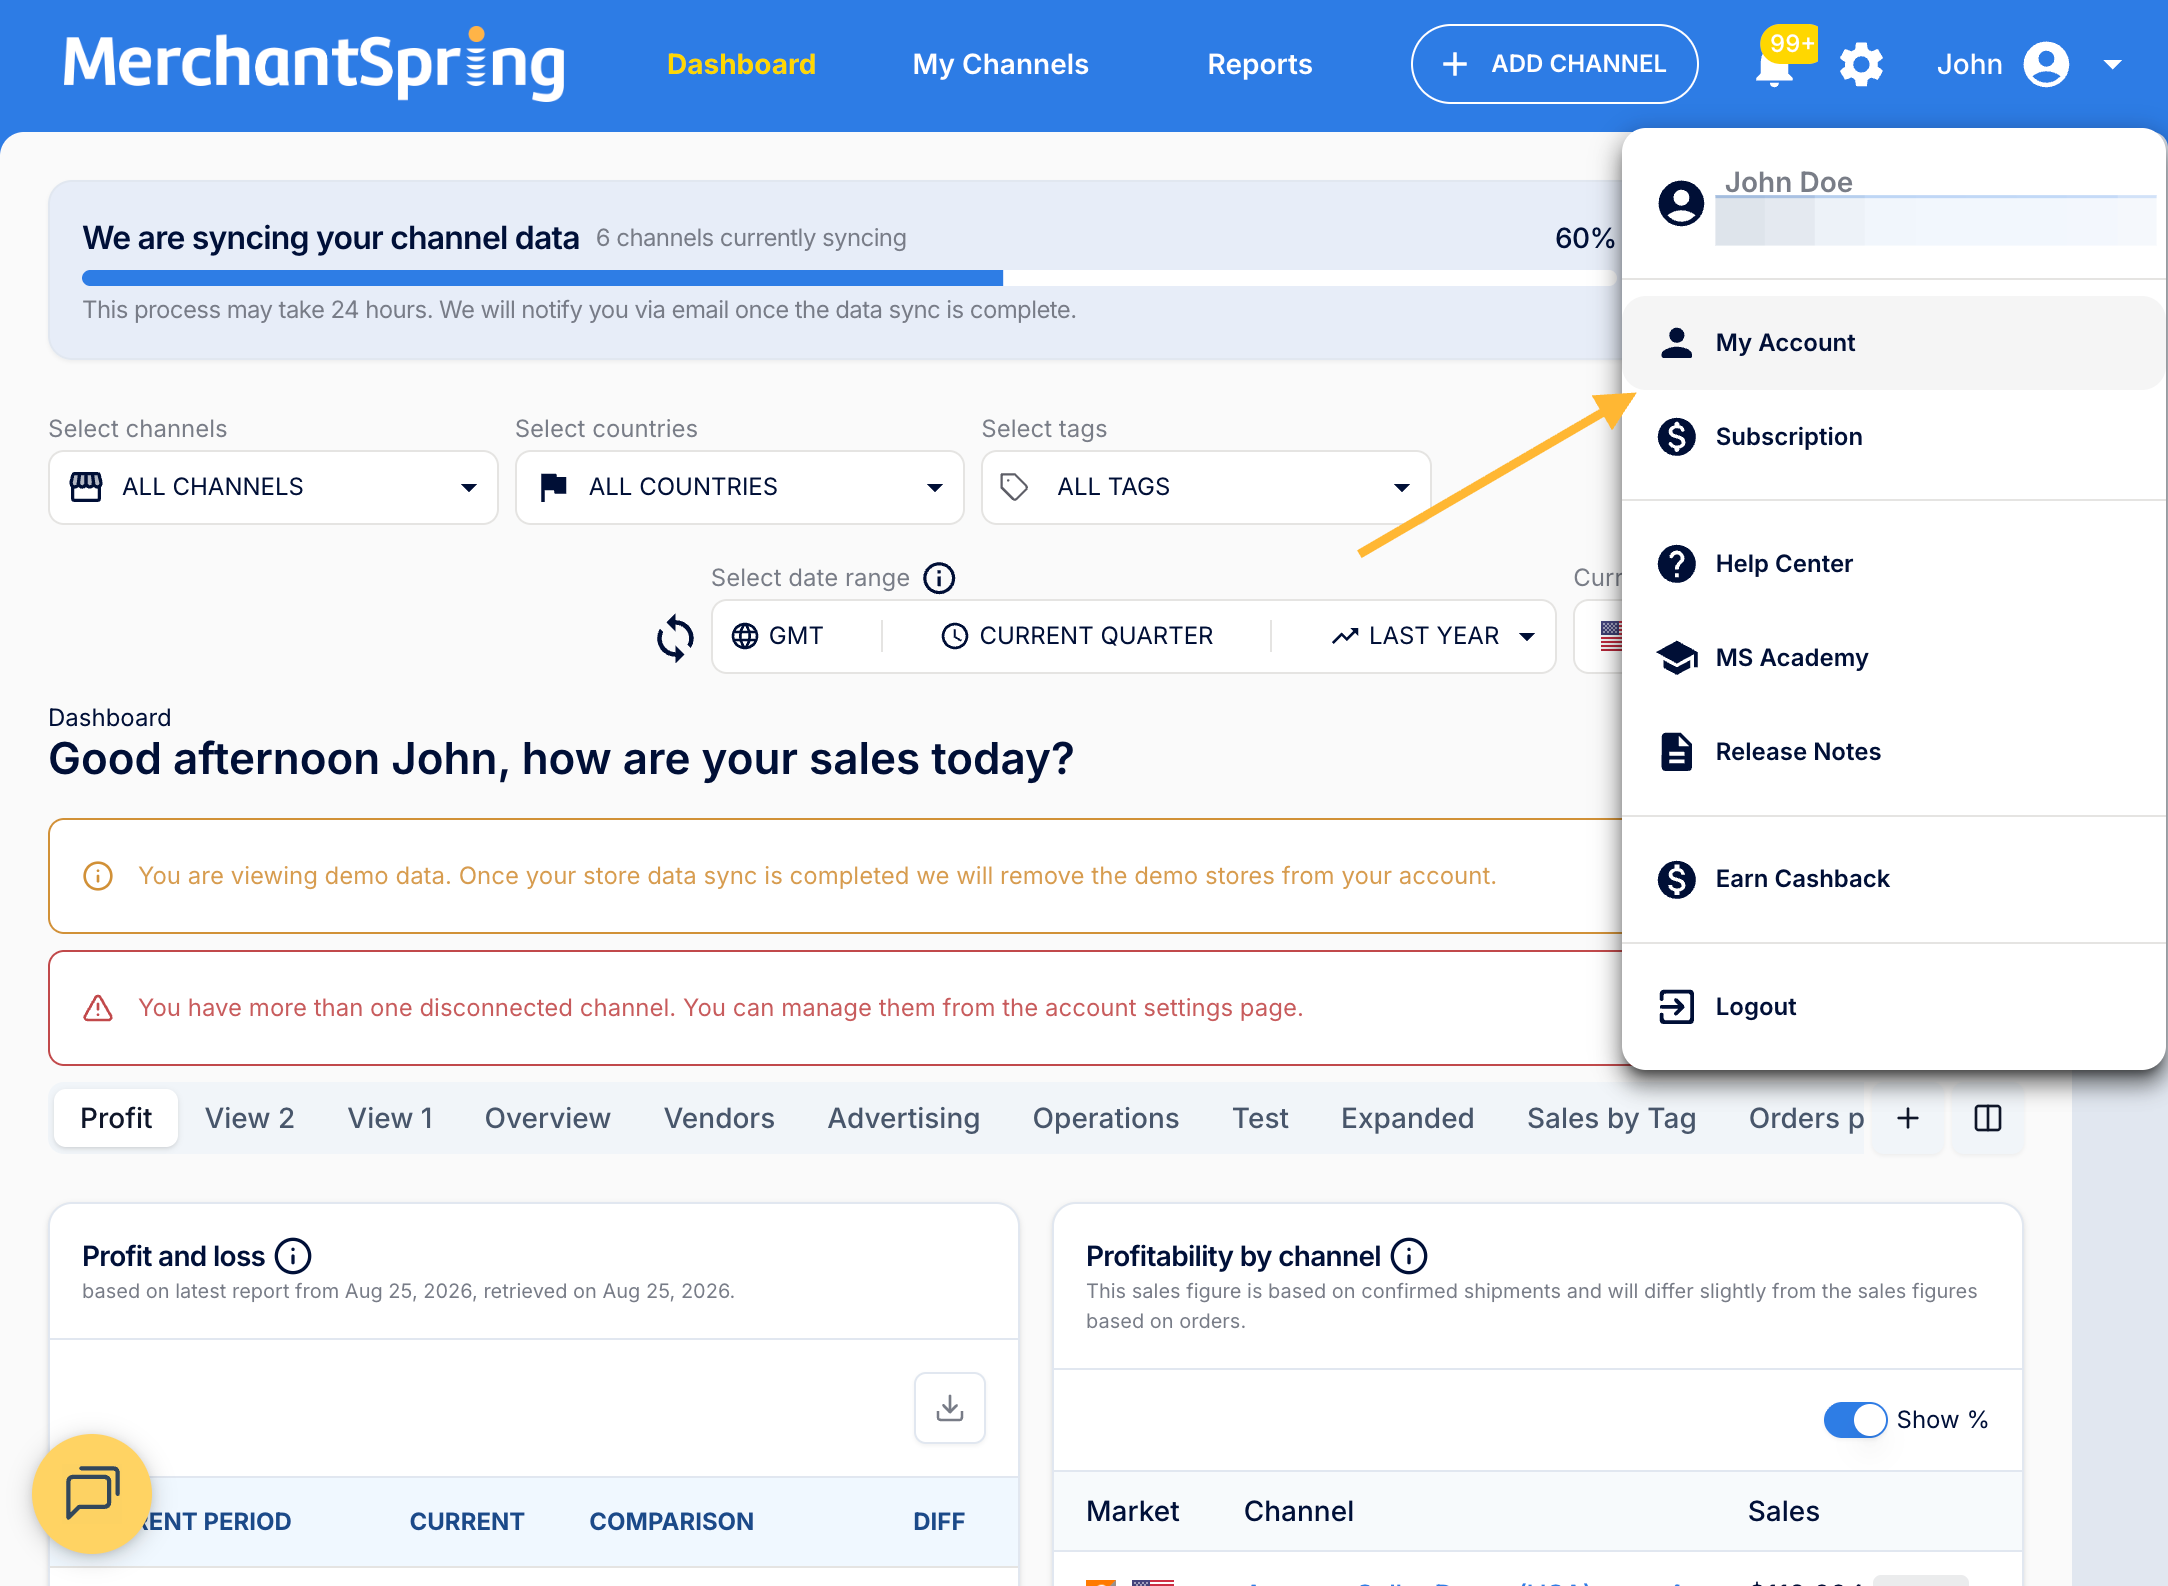Screen dimensions: 2168x1586
Task: Click the info icon next to Profit and loss
Action: tap(293, 1256)
